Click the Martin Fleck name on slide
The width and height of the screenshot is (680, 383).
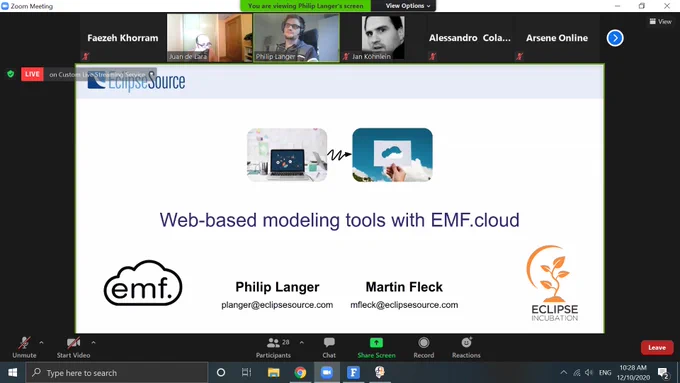point(404,287)
